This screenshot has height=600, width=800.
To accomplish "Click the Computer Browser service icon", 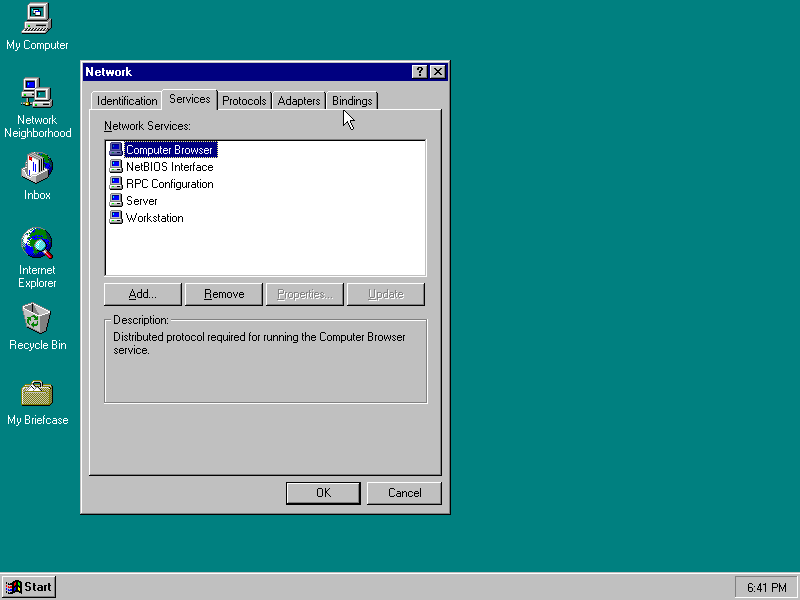I will click(116, 149).
